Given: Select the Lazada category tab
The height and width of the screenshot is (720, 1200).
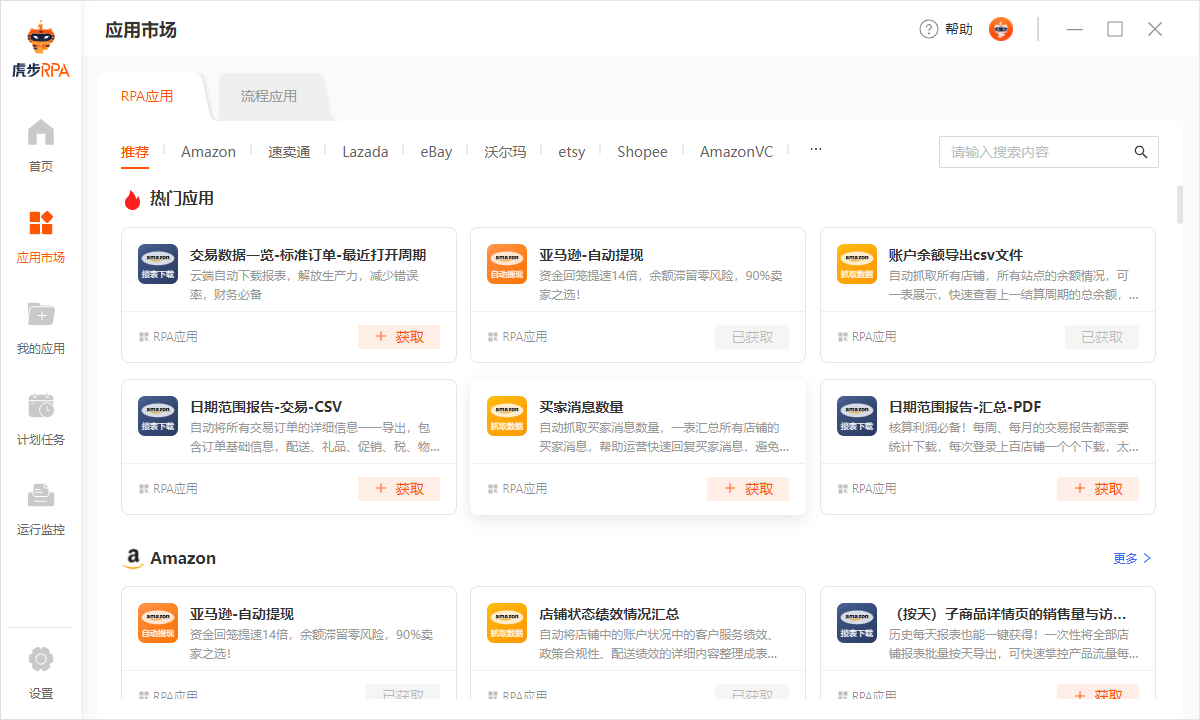Looking at the screenshot, I should (365, 152).
